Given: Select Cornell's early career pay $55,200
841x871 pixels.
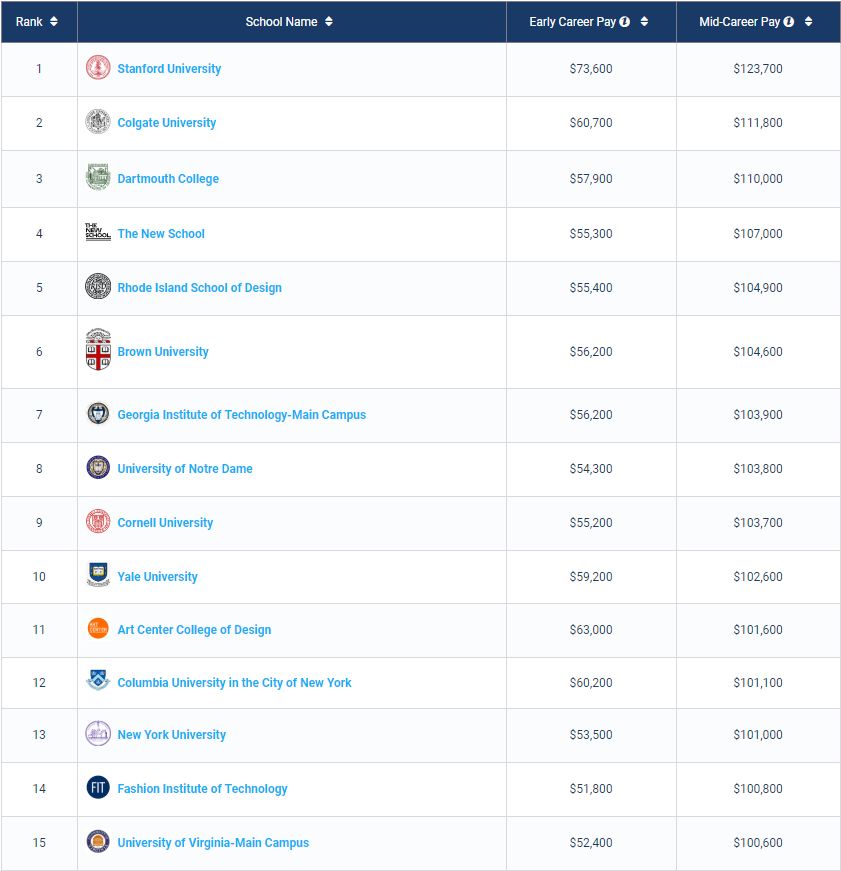Looking at the screenshot, I should tap(591, 523).
